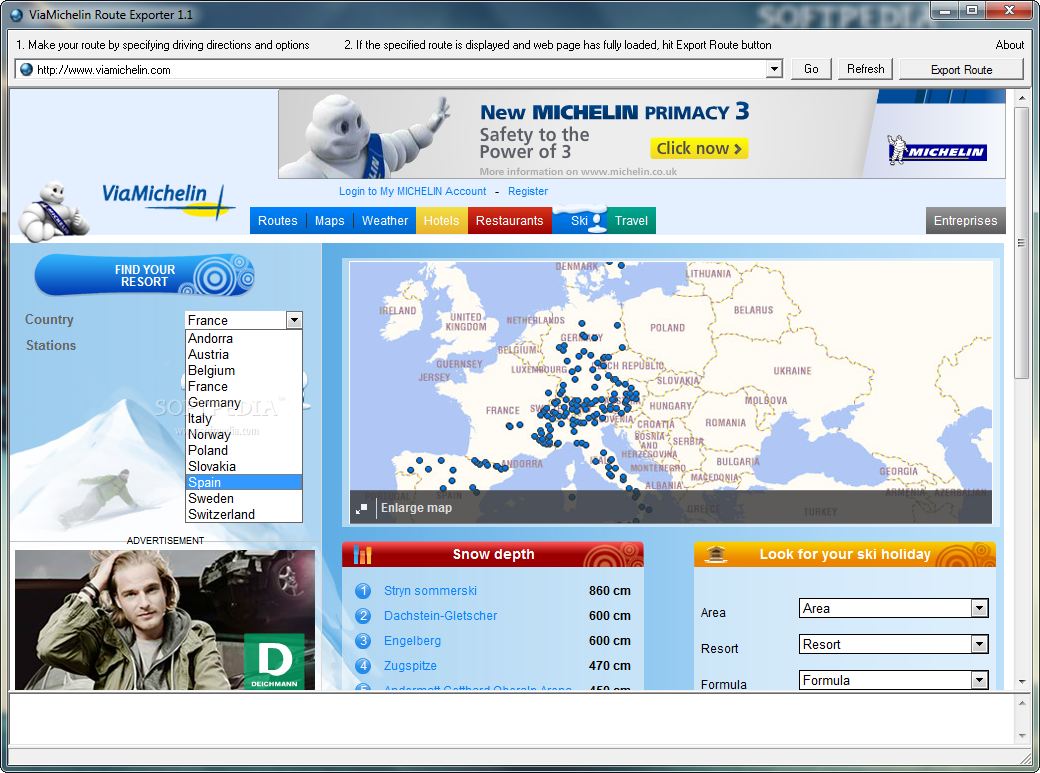
Task: Open the Travel tab
Action: coord(631,221)
